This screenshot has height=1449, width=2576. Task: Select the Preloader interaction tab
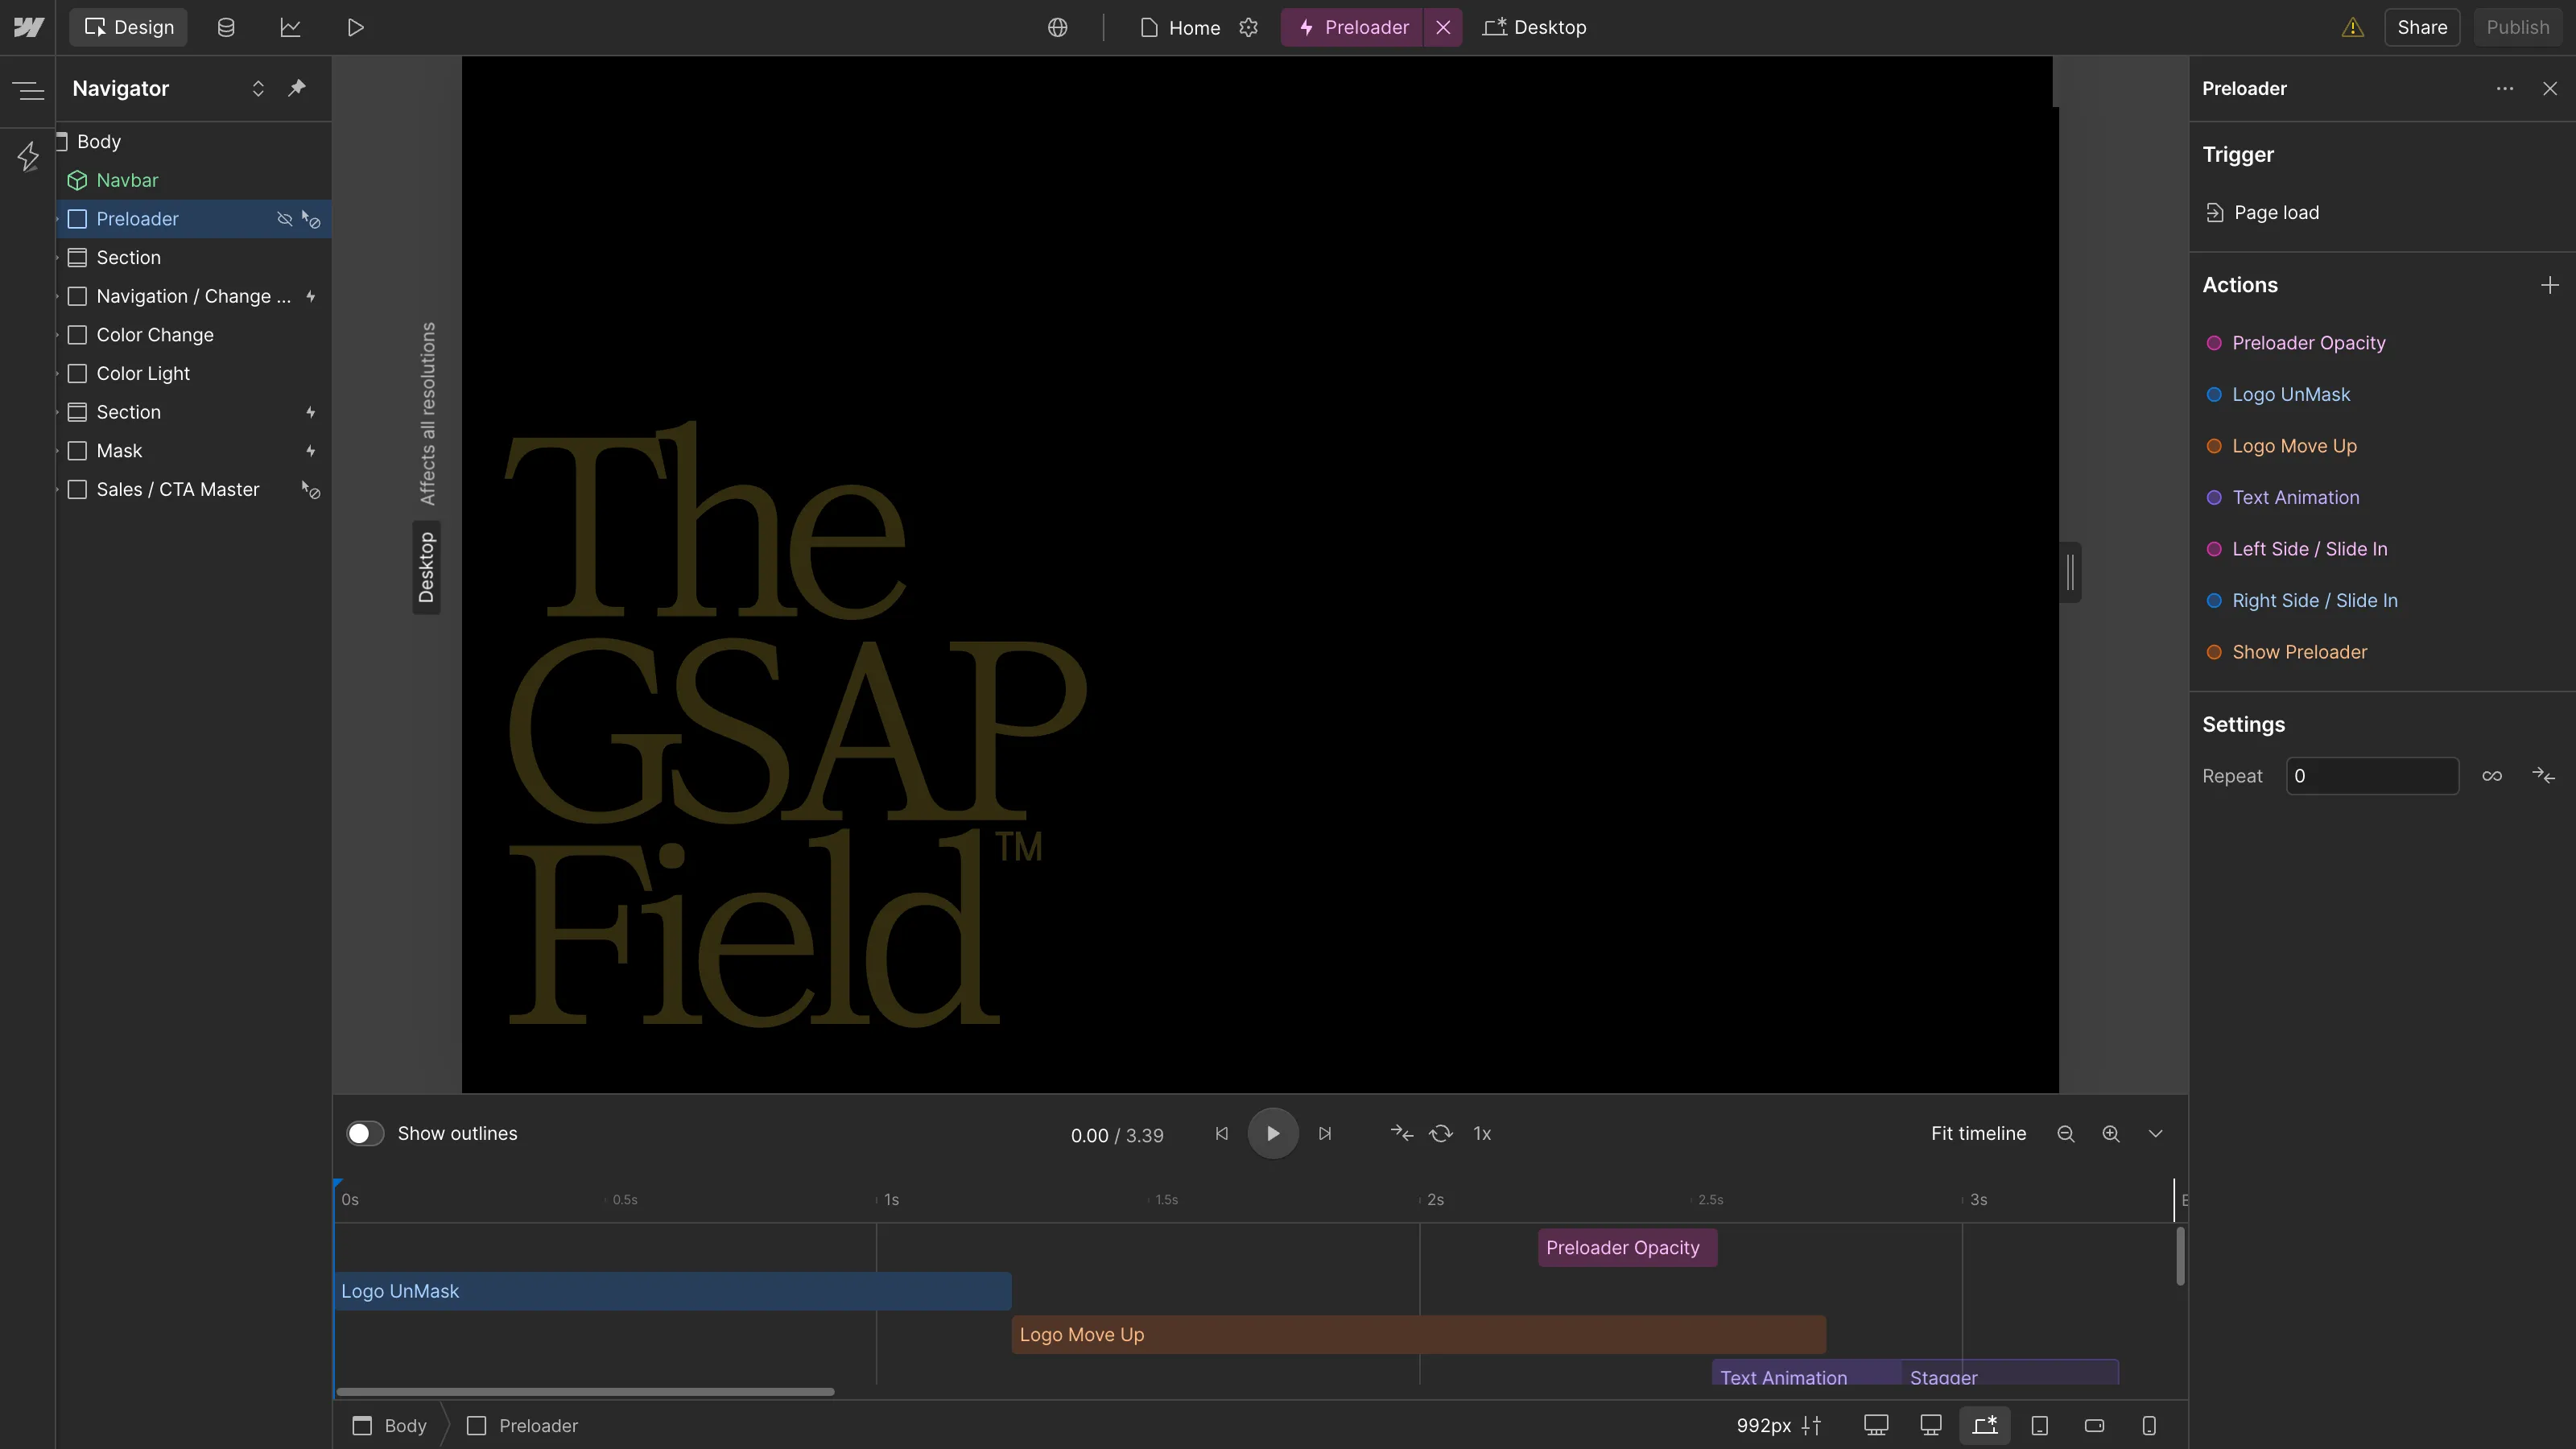pos(1353,27)
